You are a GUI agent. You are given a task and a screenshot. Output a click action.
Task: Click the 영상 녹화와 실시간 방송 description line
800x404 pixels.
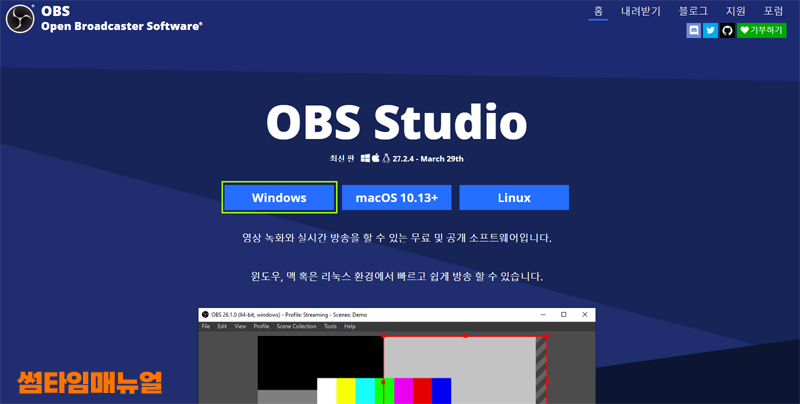[x=396, y=238]
